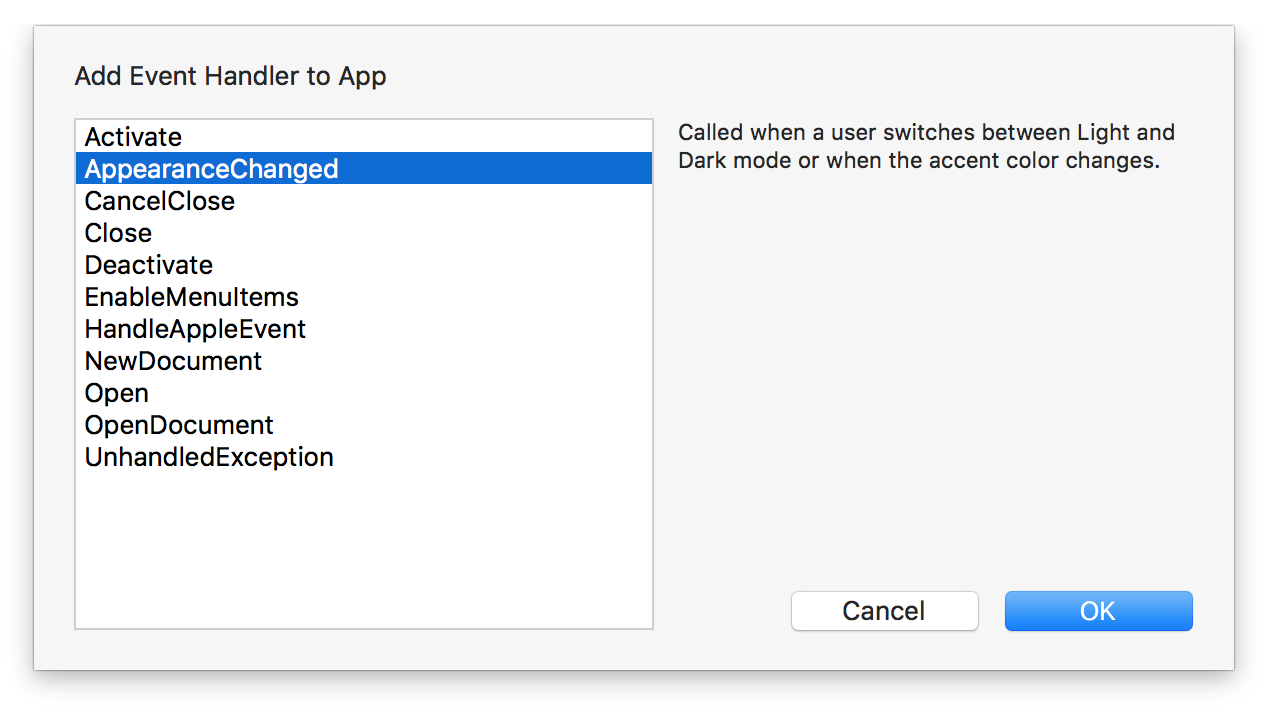The height and width of the screenshot is (712, 1268).
Task: Click the 'accent color changes' description line
Action: pos(919,160)
